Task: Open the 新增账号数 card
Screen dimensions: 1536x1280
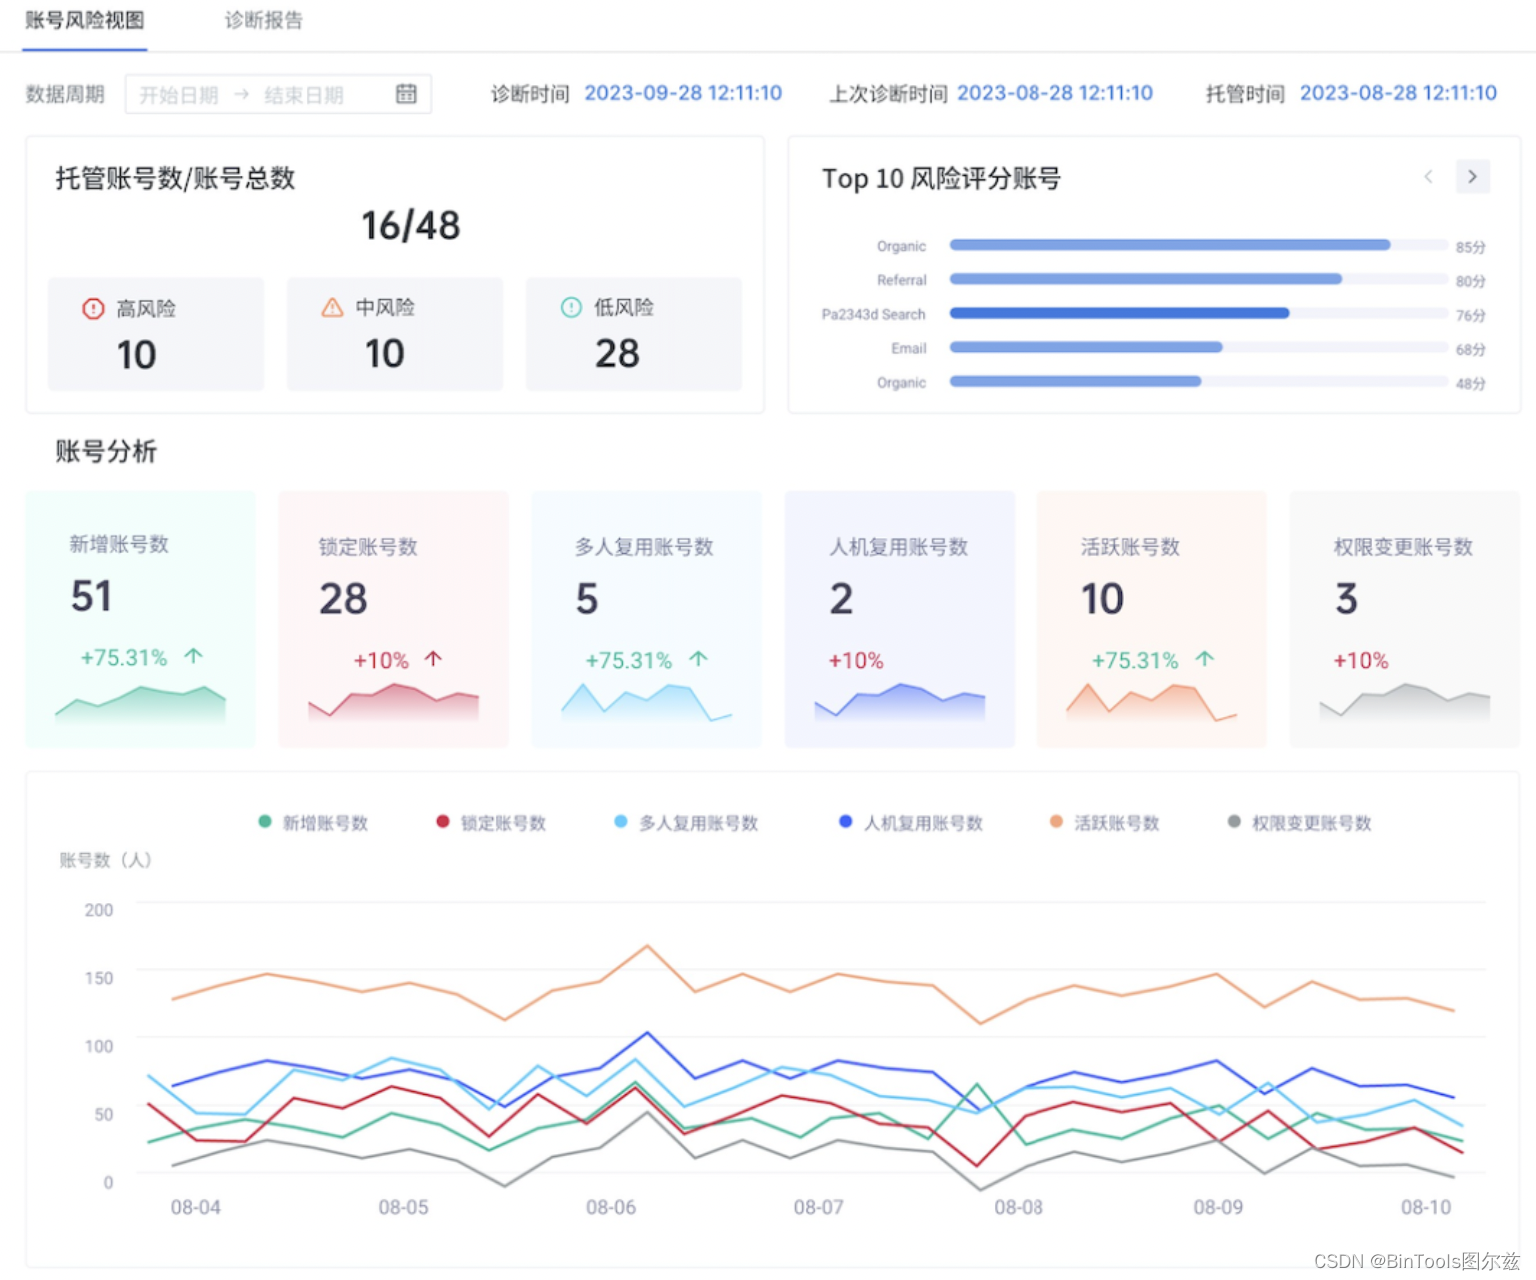Action: [140, 619]
